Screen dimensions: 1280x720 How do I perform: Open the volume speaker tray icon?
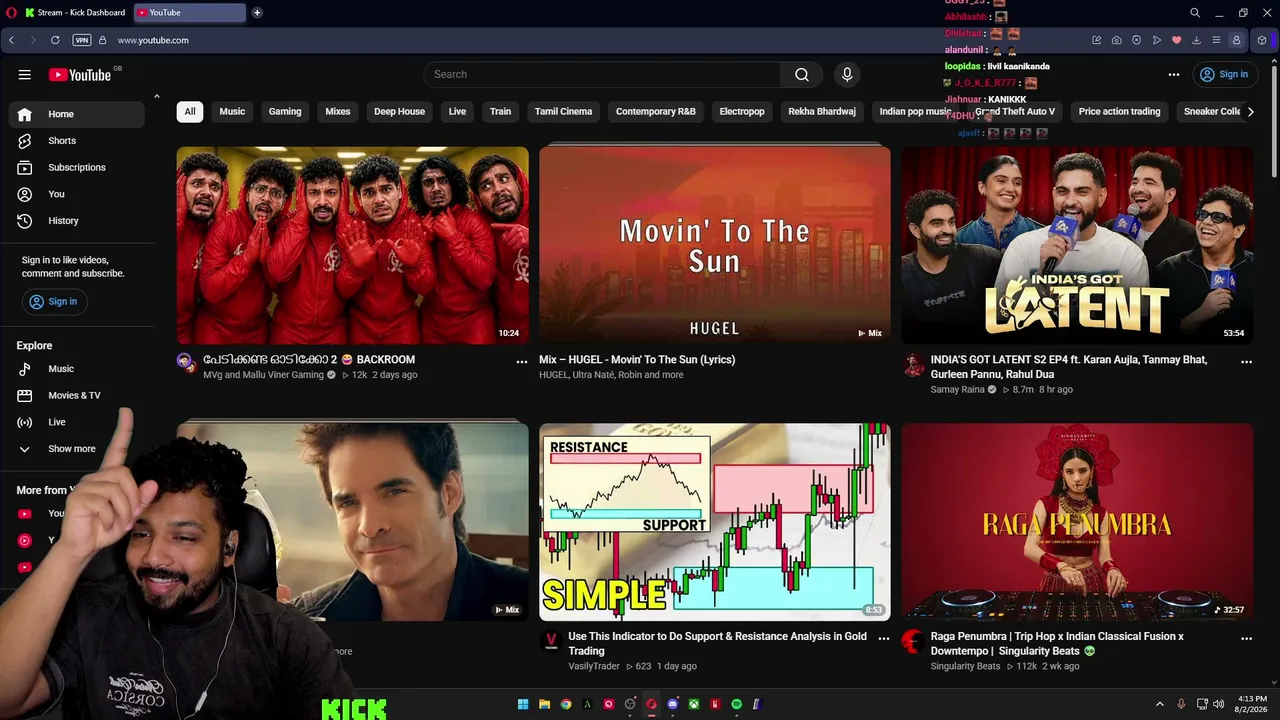coord(1218,704)
